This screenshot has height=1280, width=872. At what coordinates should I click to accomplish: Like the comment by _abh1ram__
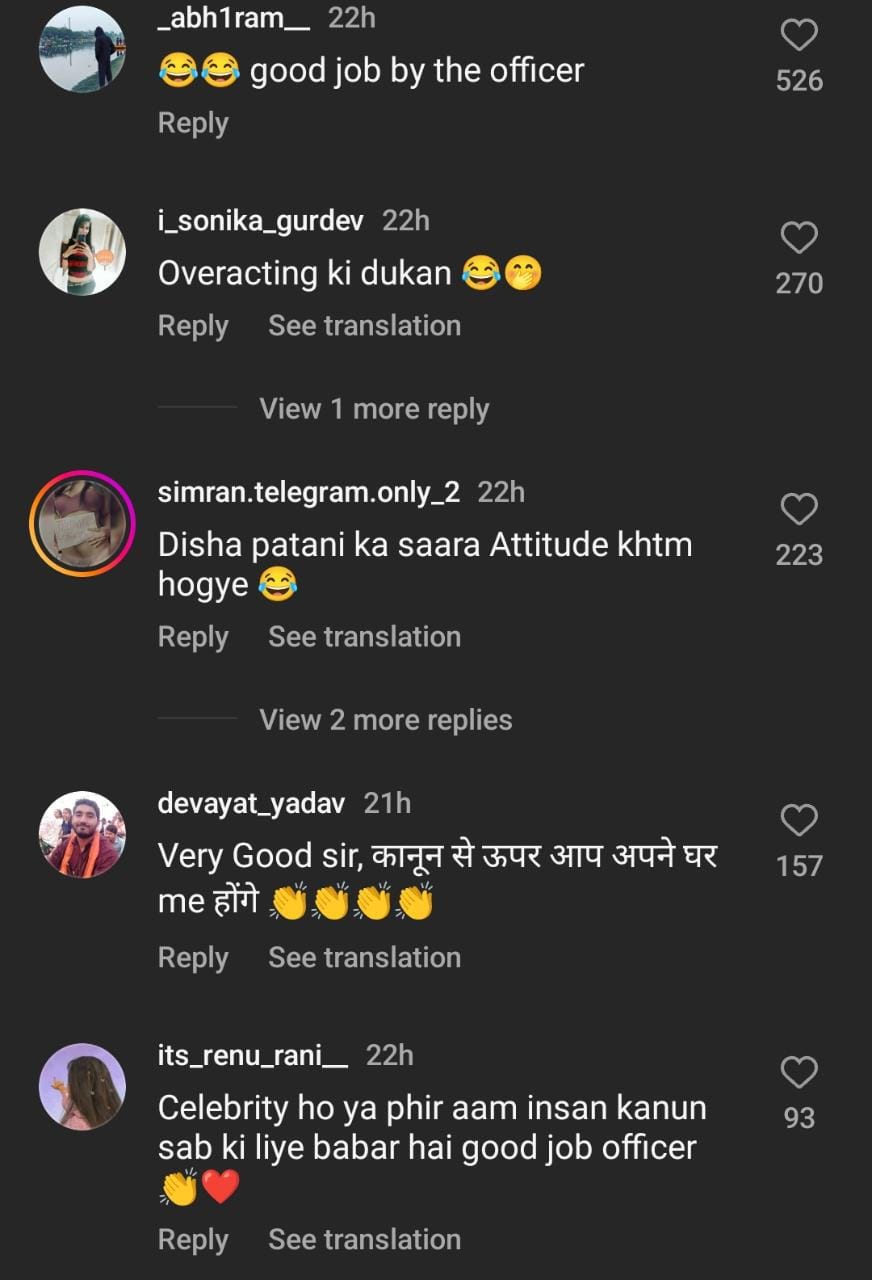click(799, 36)
